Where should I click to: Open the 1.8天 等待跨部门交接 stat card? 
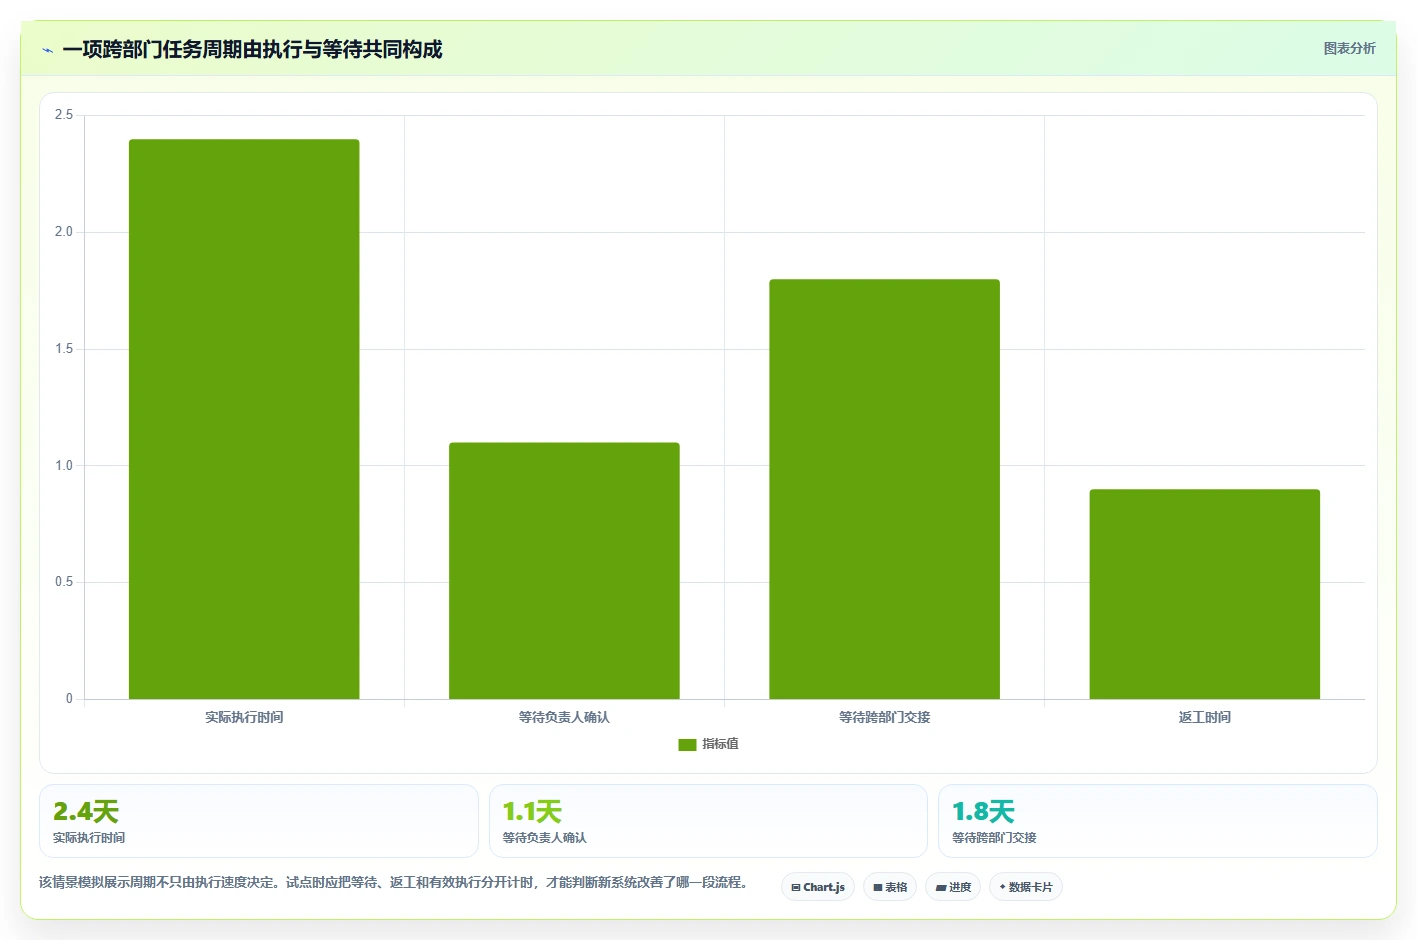pos(1157,821)
